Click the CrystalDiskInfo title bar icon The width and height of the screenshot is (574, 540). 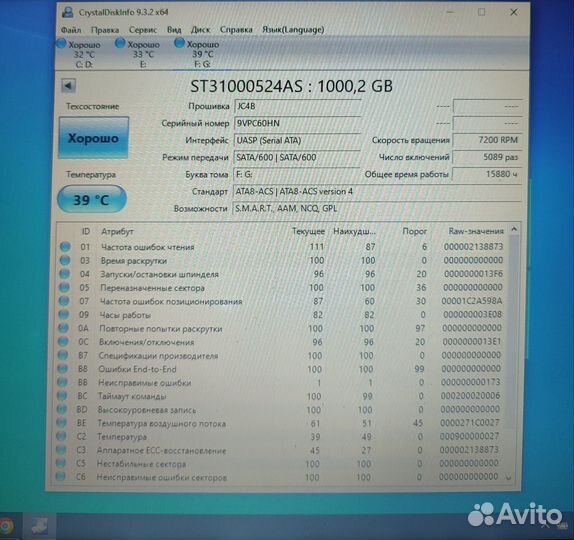[x=68, y=12]
